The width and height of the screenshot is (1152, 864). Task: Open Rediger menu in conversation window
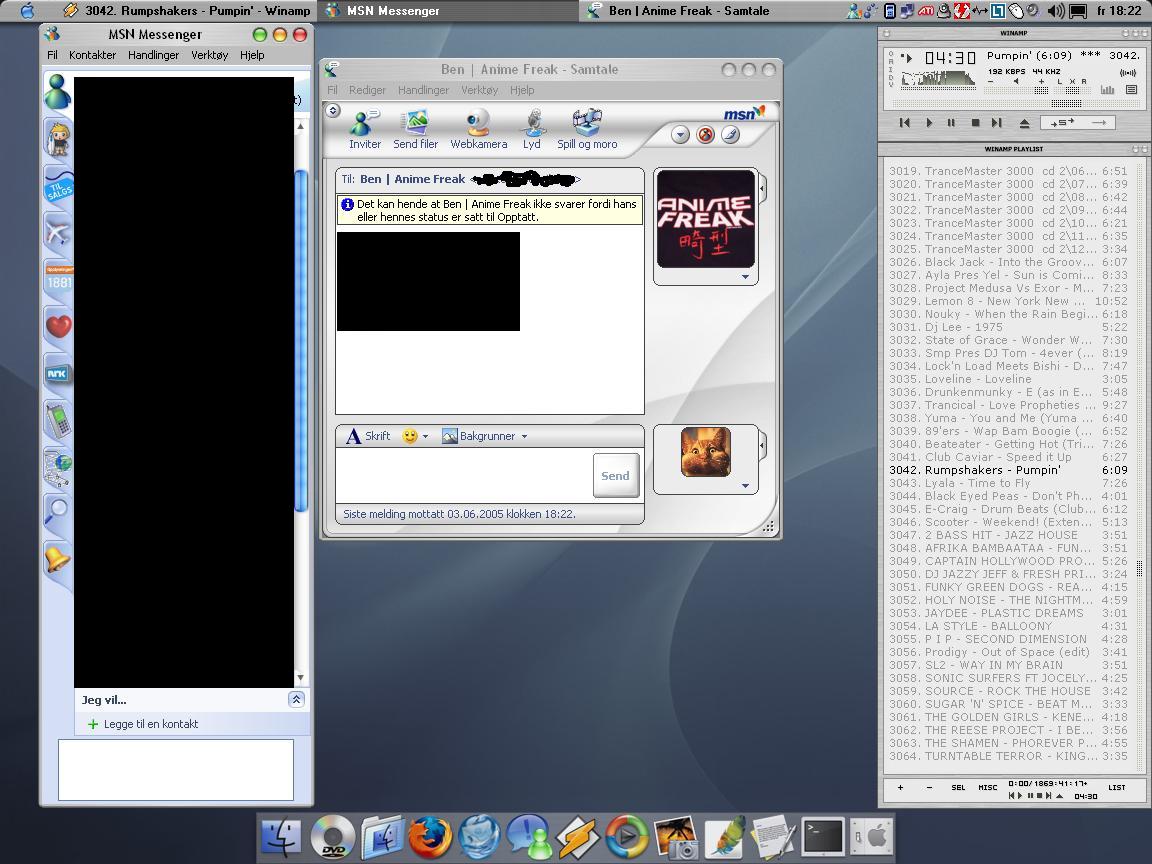[367, 90]
